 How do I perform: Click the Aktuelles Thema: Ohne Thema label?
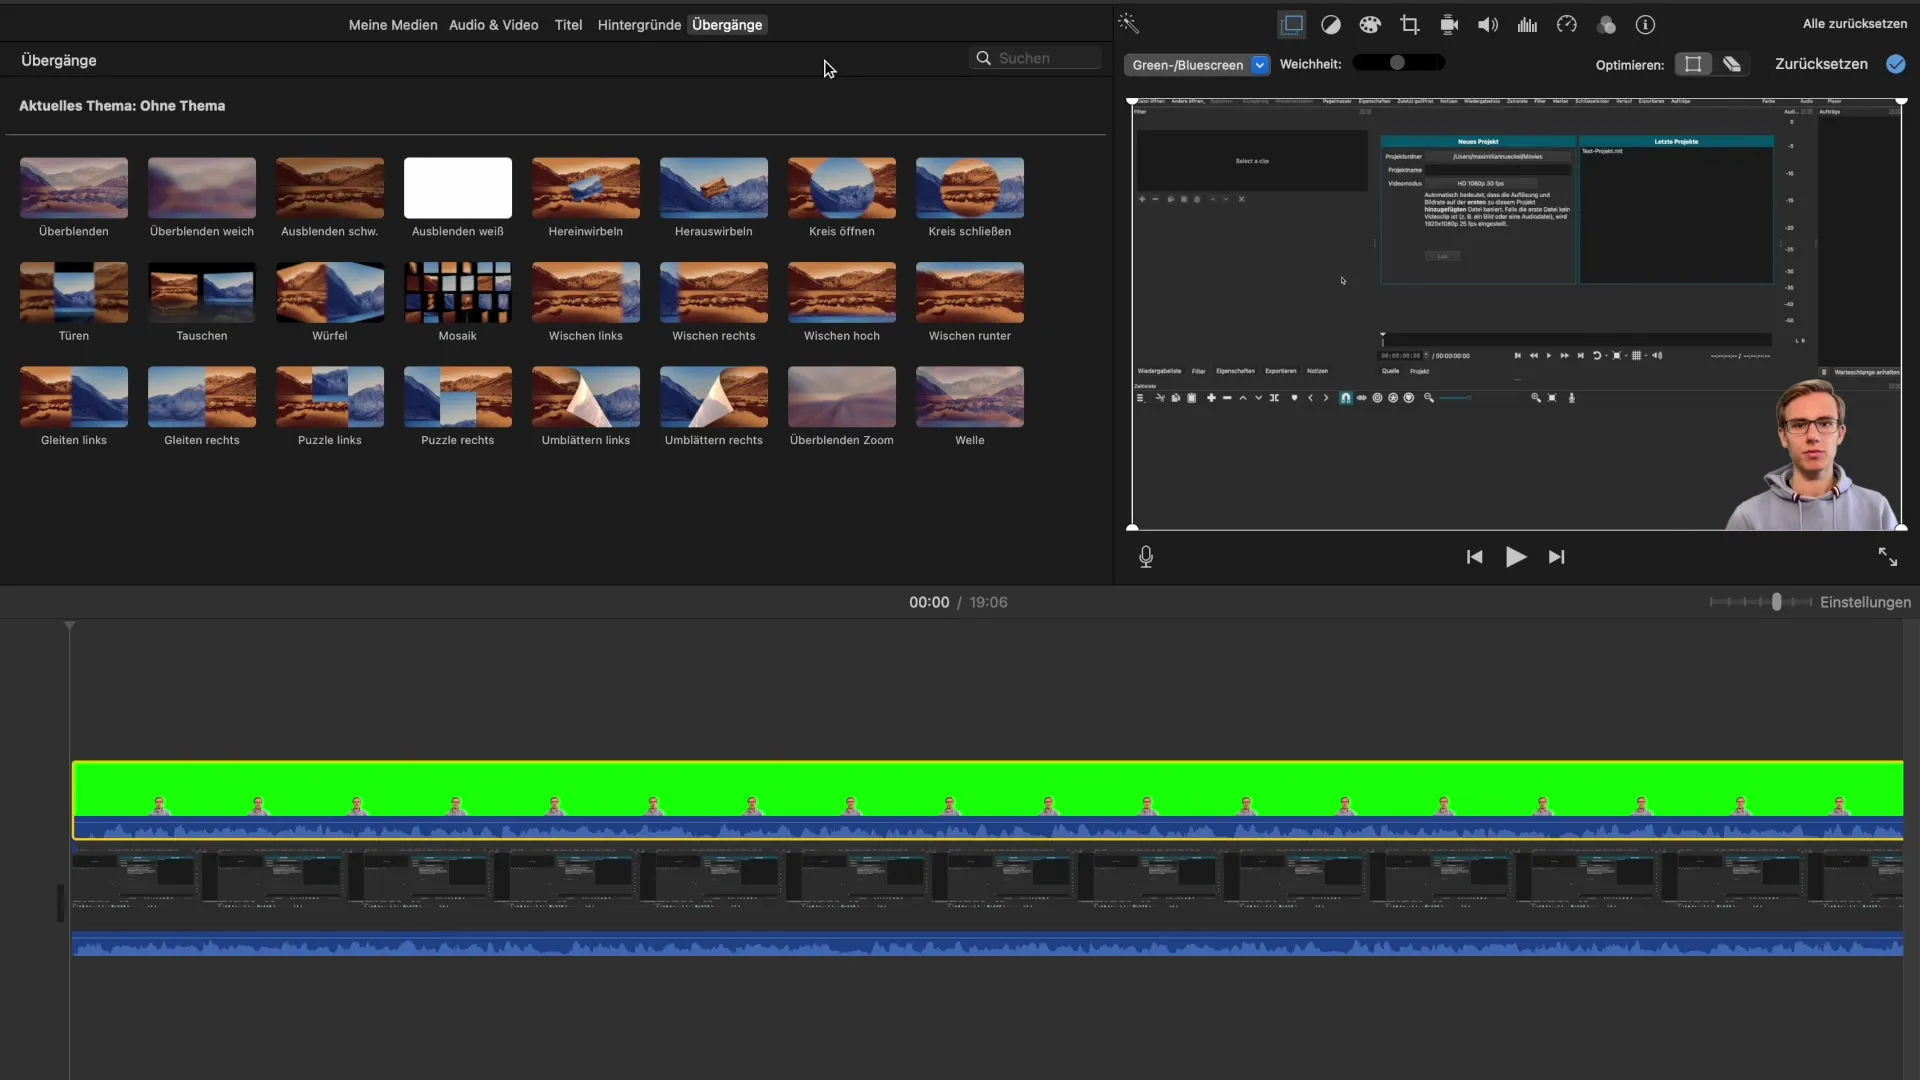point(122,106)
